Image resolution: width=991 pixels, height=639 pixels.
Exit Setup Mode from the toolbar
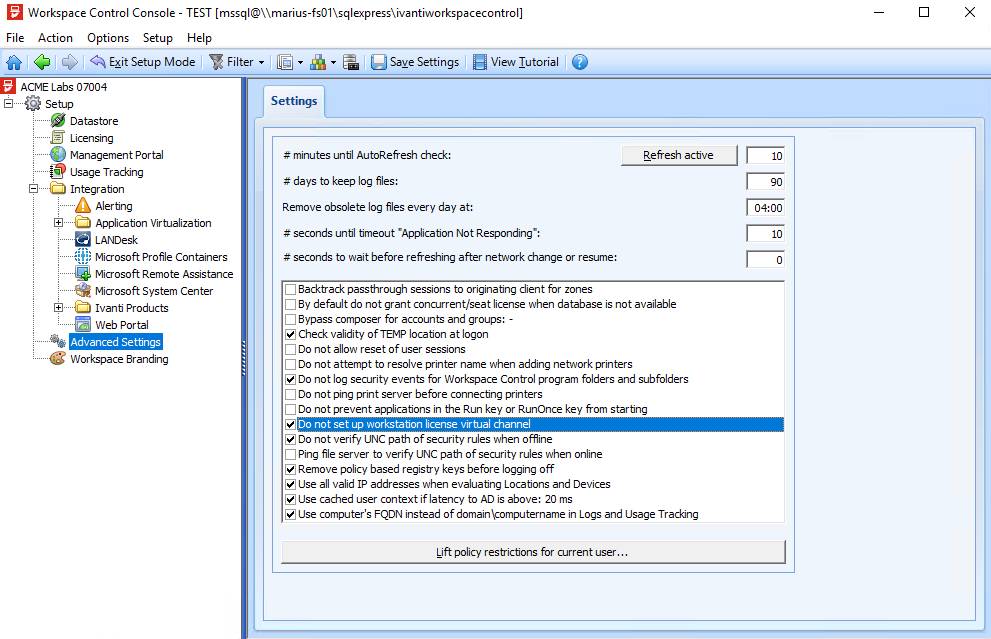[x=143, y=62]
